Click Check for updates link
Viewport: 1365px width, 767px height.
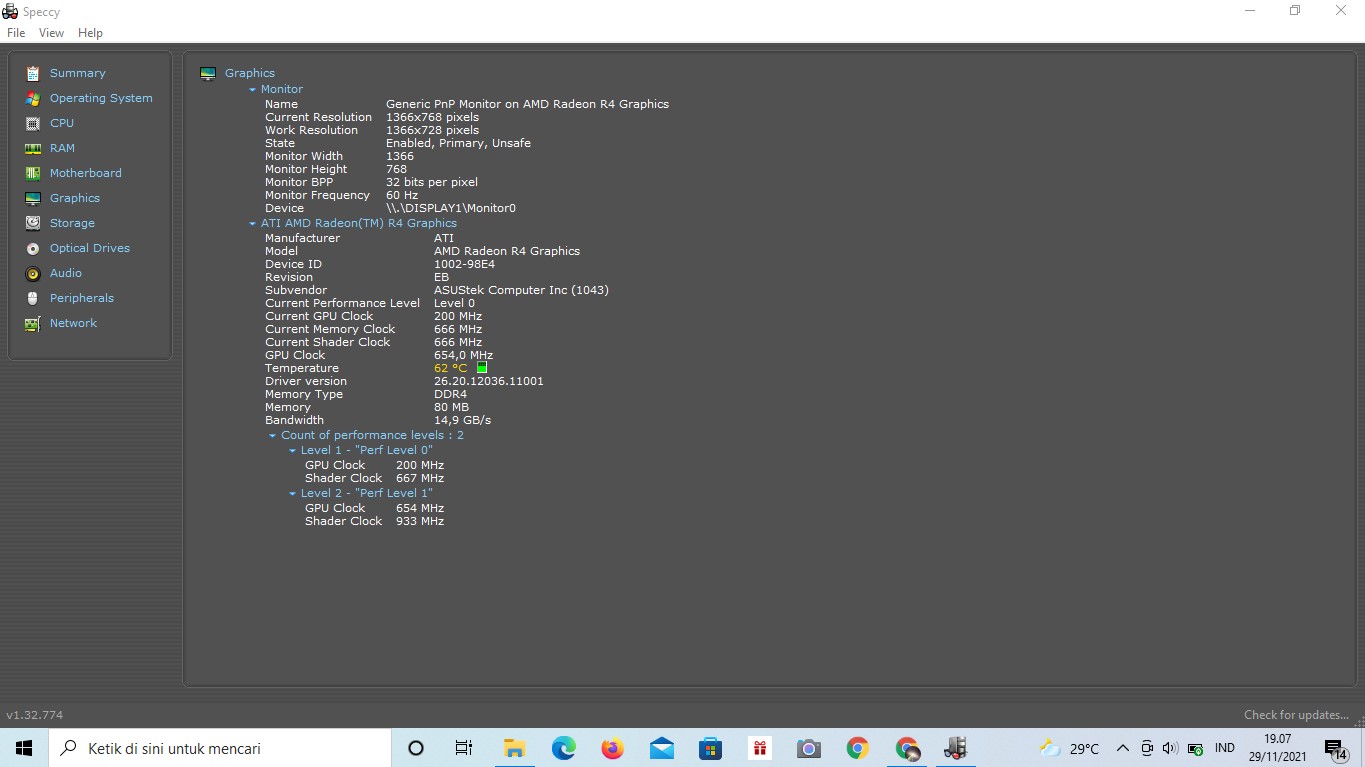(1296, 715)
